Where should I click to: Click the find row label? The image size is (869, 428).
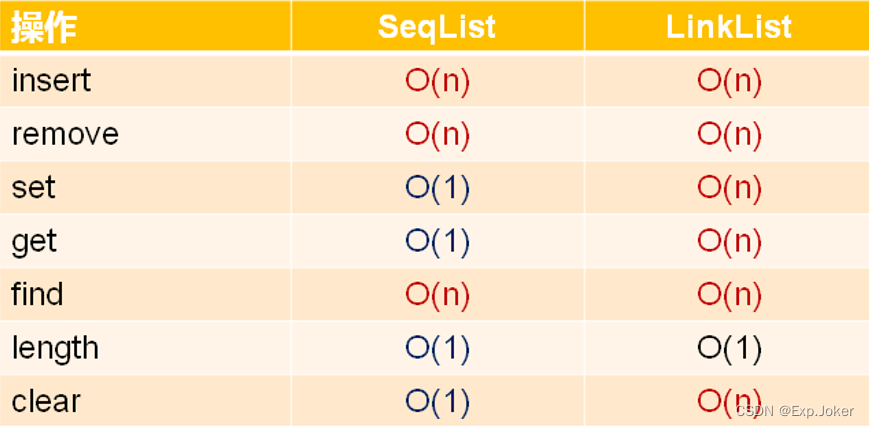pyautogui.click(x=37, y=294)
